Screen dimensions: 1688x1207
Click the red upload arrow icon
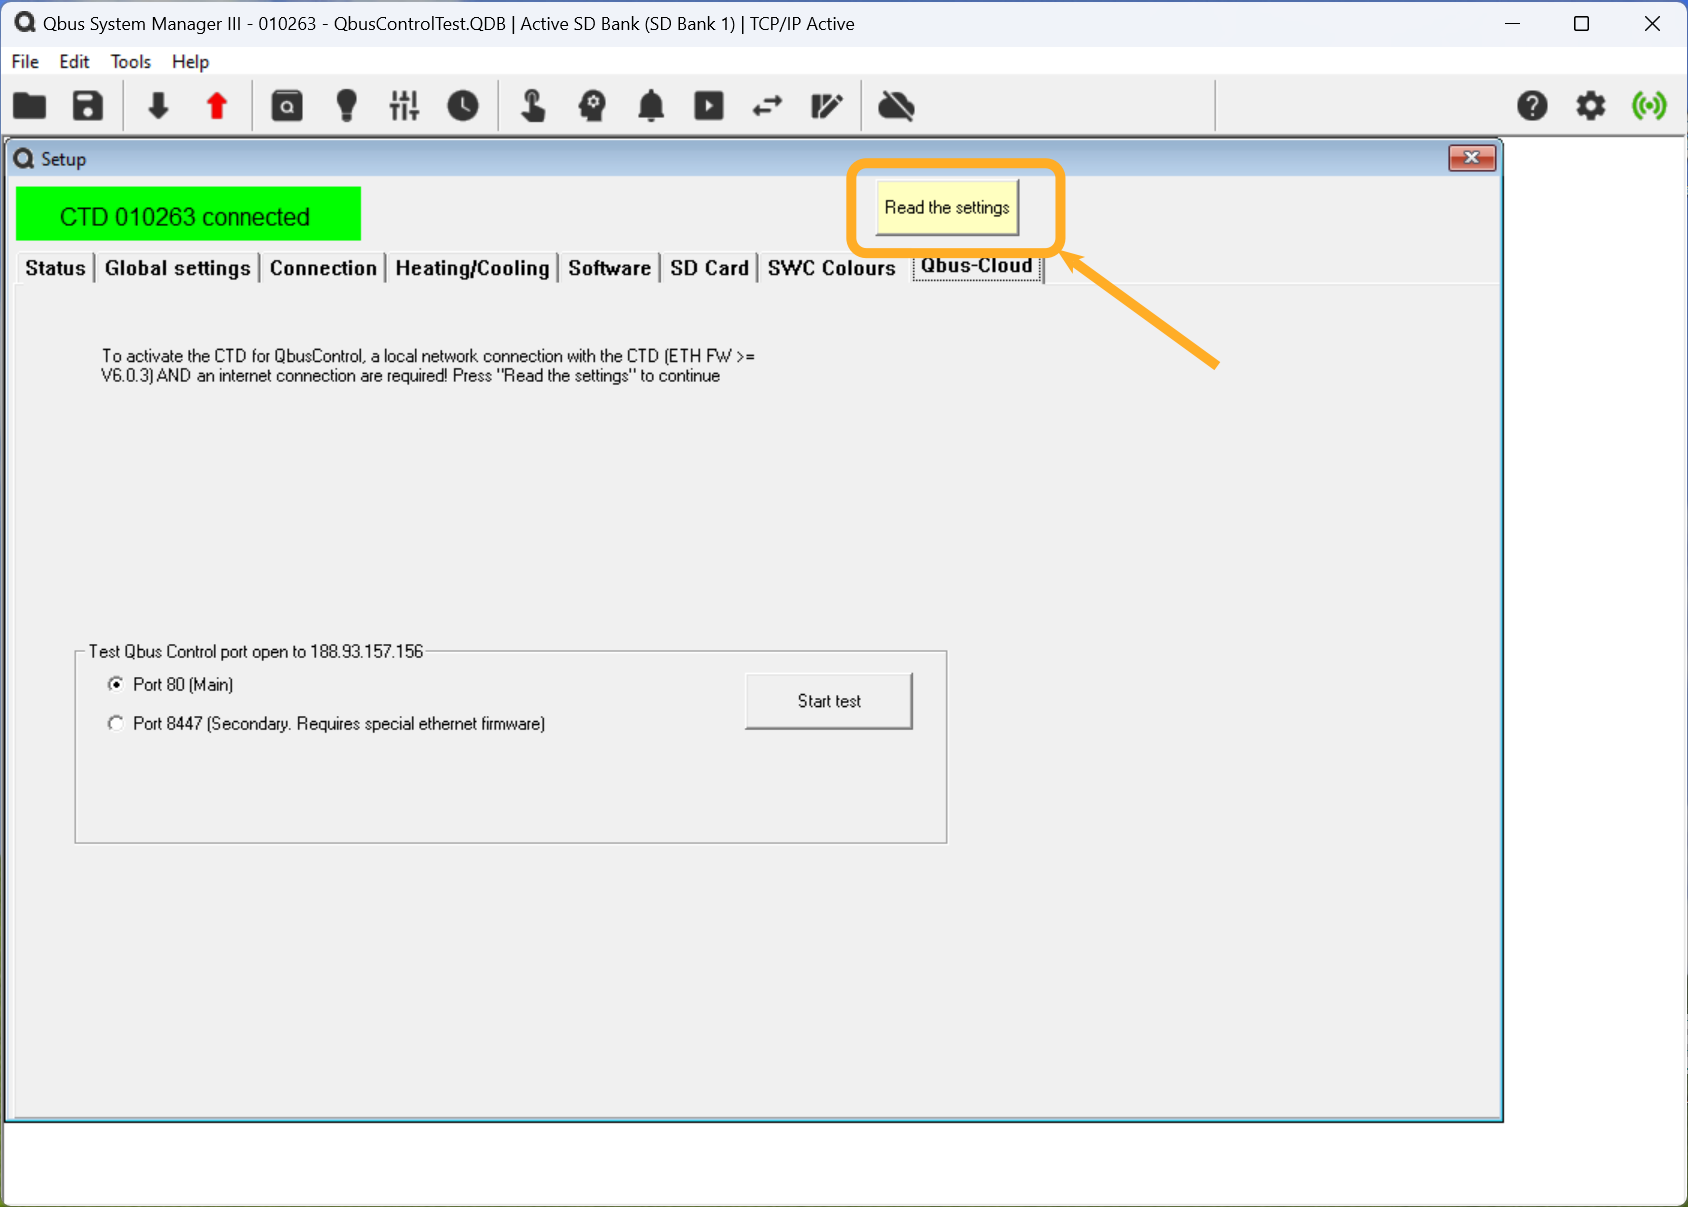(x=217, y=105)
